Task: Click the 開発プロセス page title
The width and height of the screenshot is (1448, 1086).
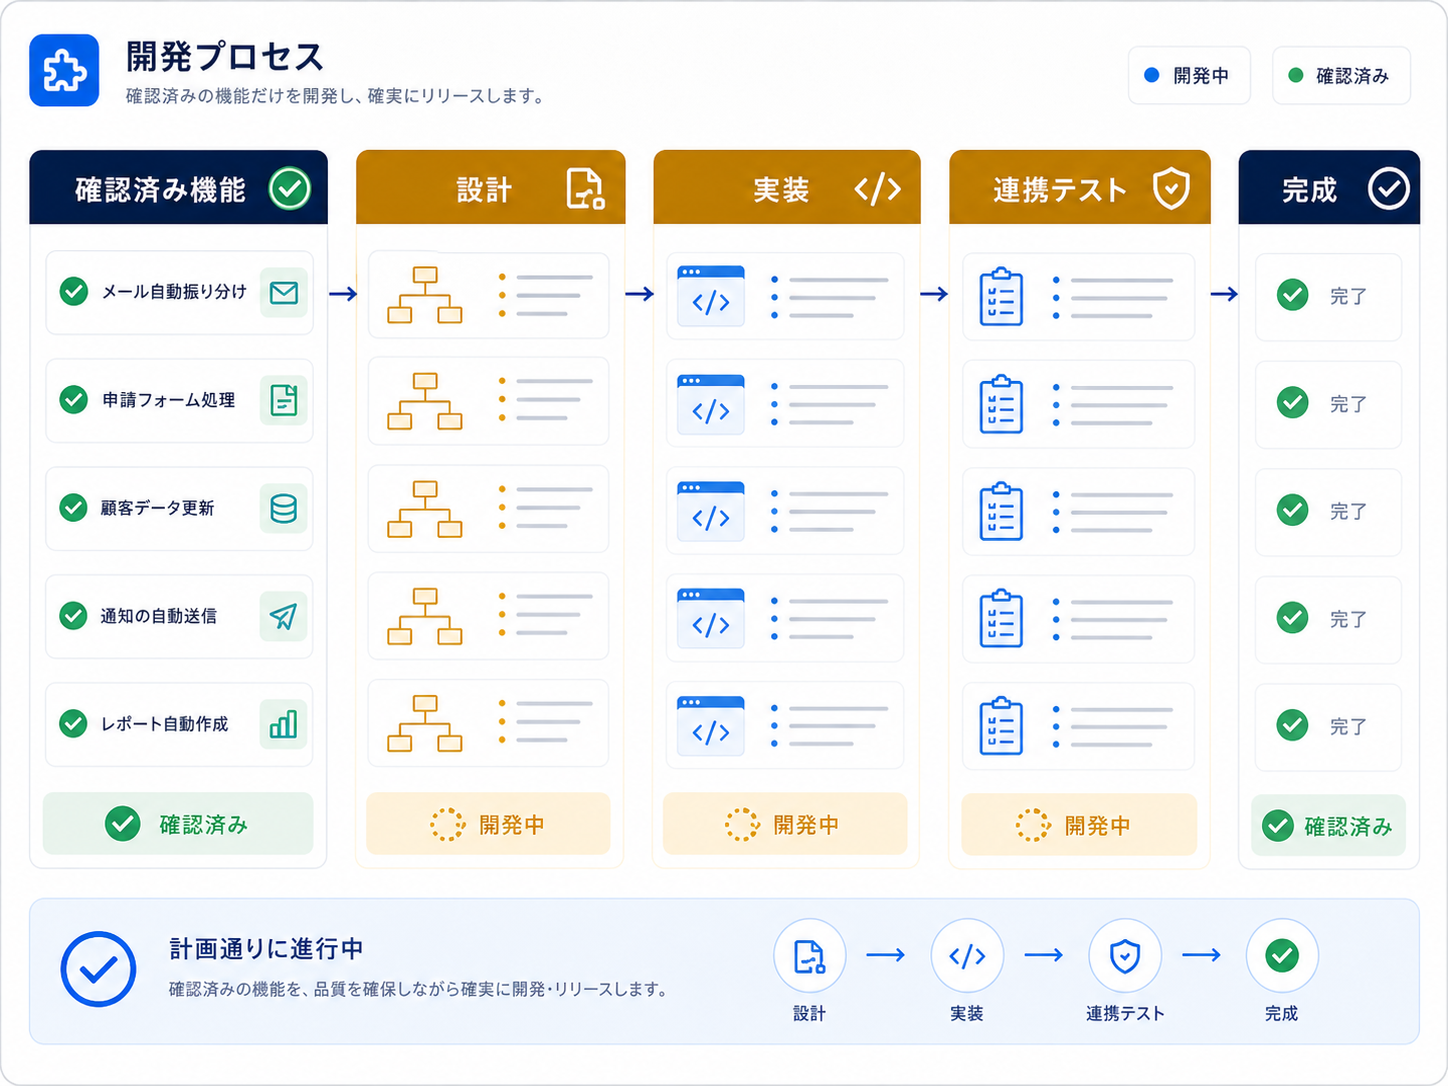Action: (225, 57)
